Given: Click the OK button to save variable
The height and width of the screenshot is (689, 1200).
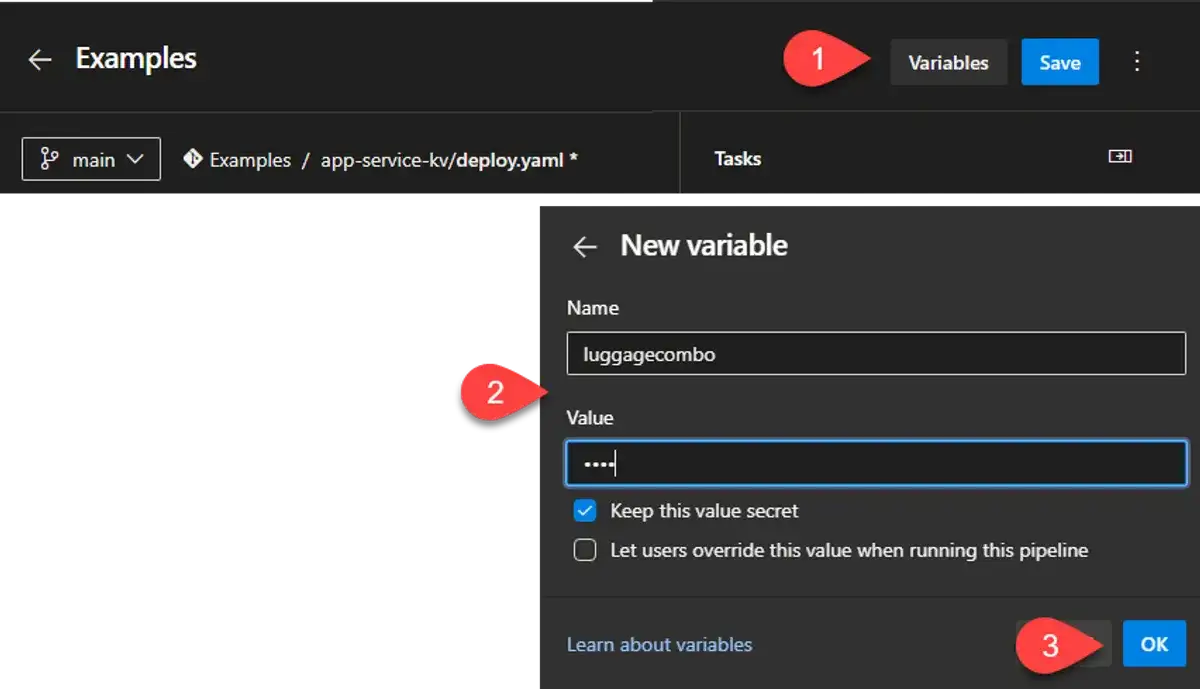Looking at the screenshot, I should (x=1154, y=644).
